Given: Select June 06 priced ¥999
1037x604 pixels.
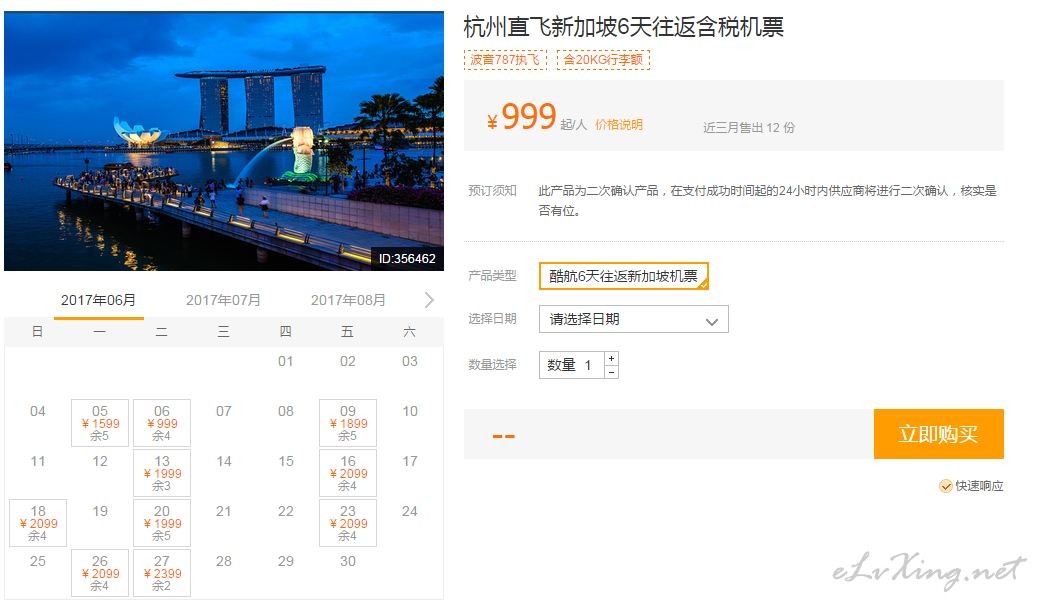Looking at the screenshot, I should coord(162,423).
